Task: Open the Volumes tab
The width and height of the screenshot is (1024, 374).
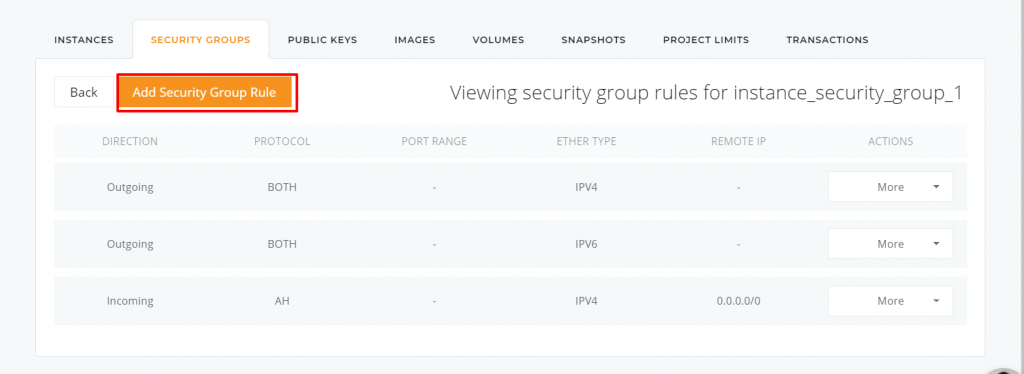Action: click(x=498, y=40)
